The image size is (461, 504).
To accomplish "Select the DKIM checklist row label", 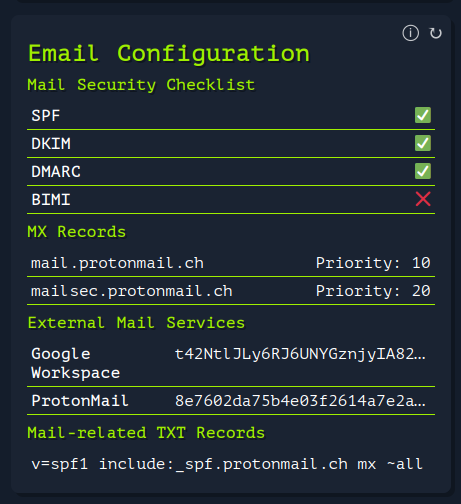I will tap(51, 144).
